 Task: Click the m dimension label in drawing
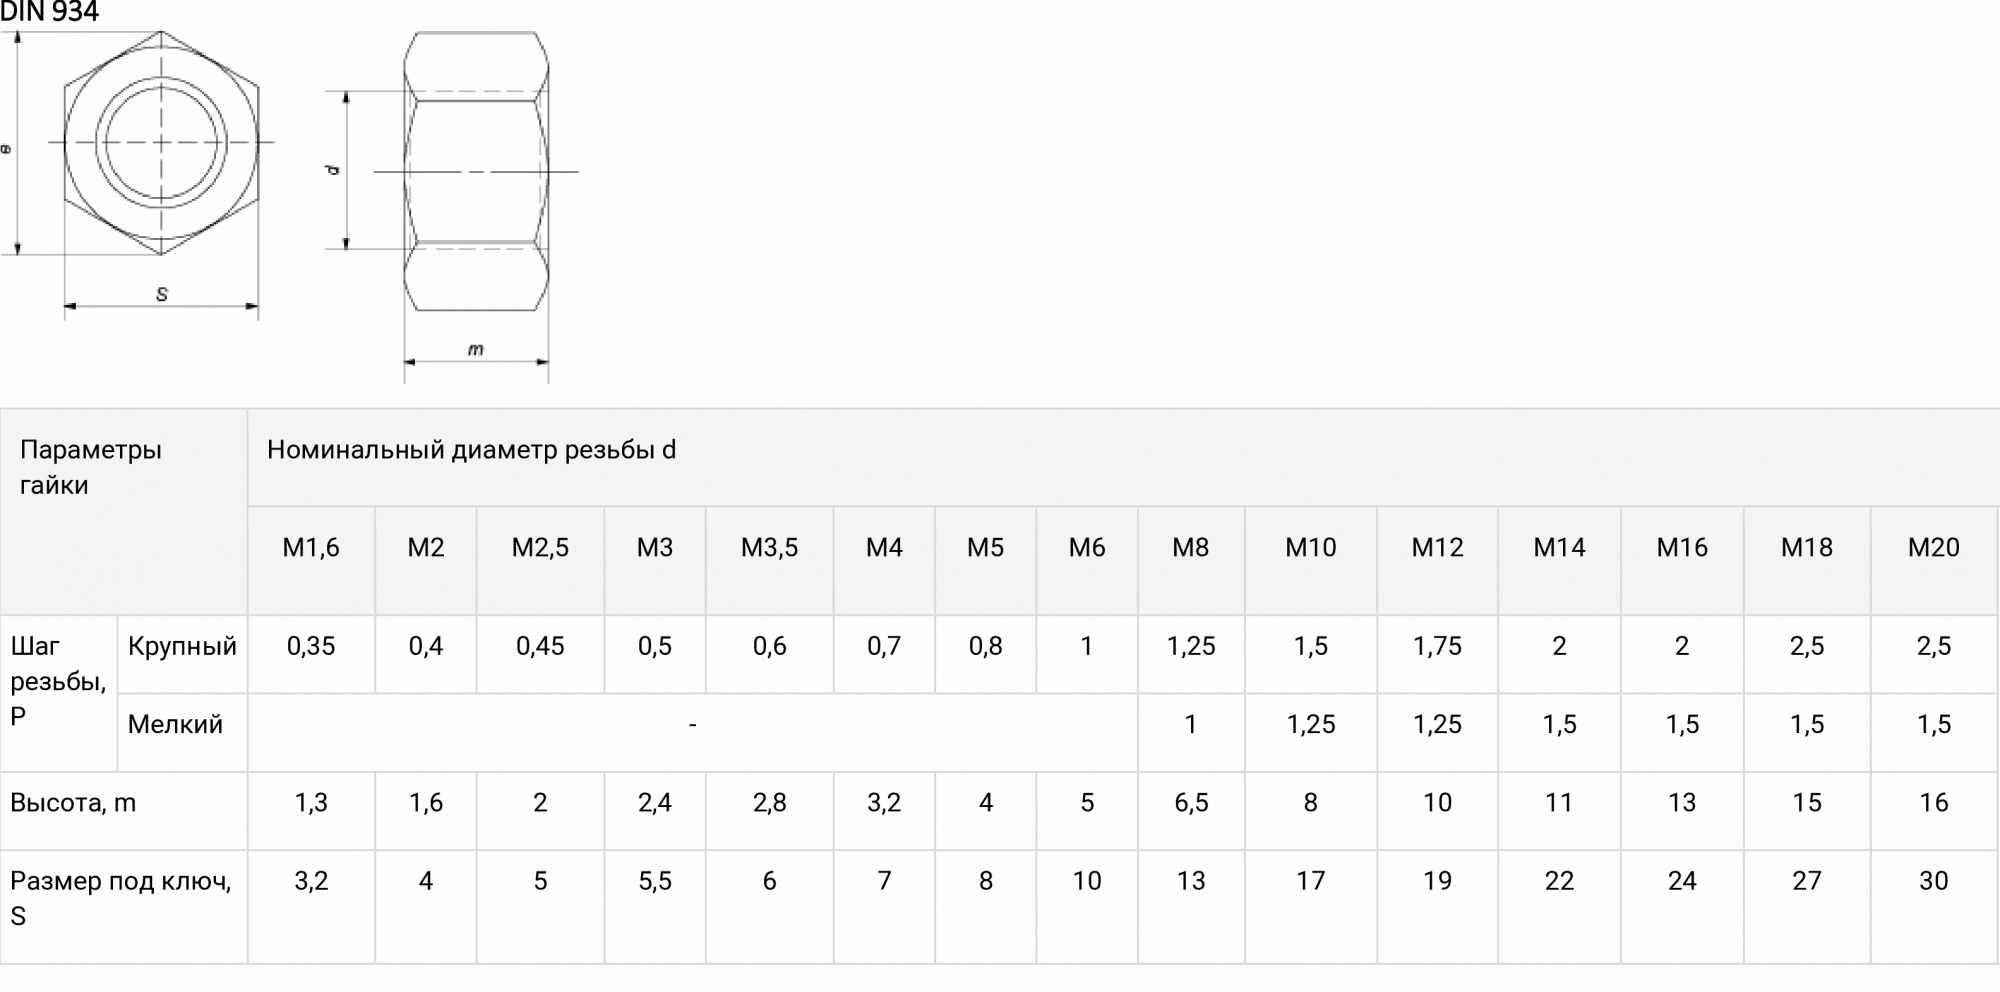click(x=476, y=349)
